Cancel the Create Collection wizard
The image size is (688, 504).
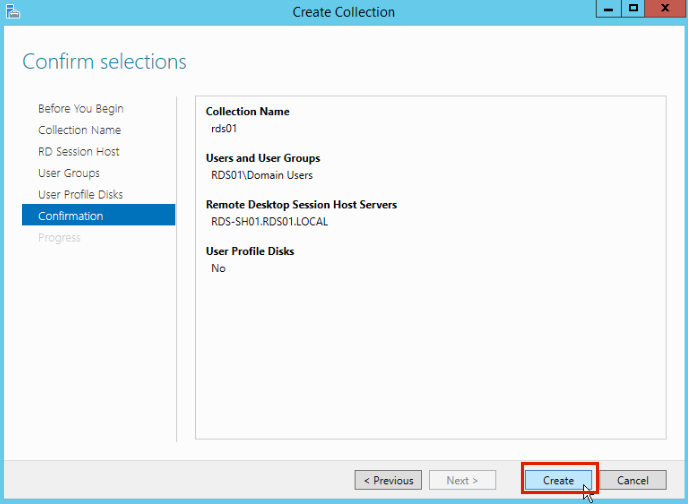[x=632, y=480]
